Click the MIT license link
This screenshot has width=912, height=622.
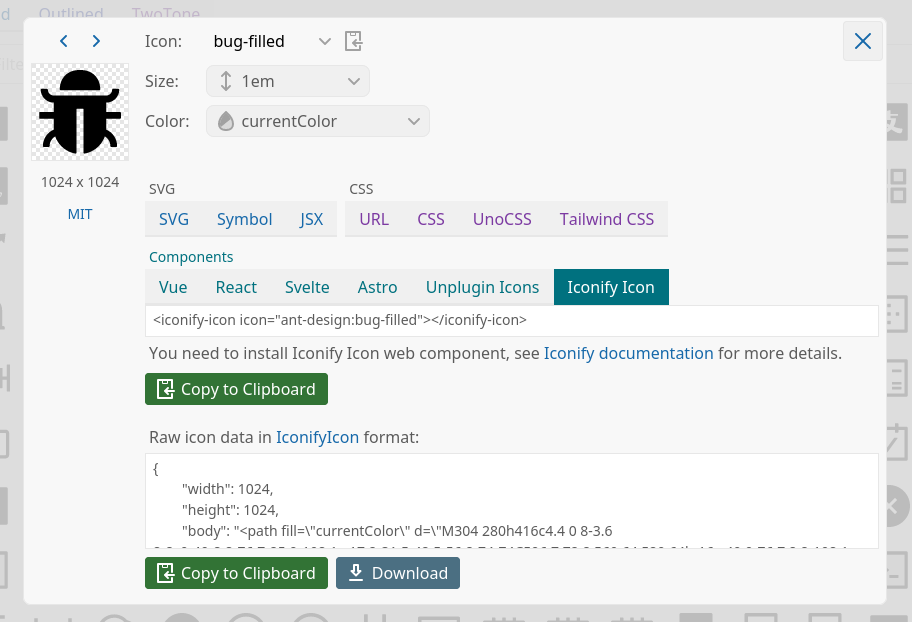point(80,214)
